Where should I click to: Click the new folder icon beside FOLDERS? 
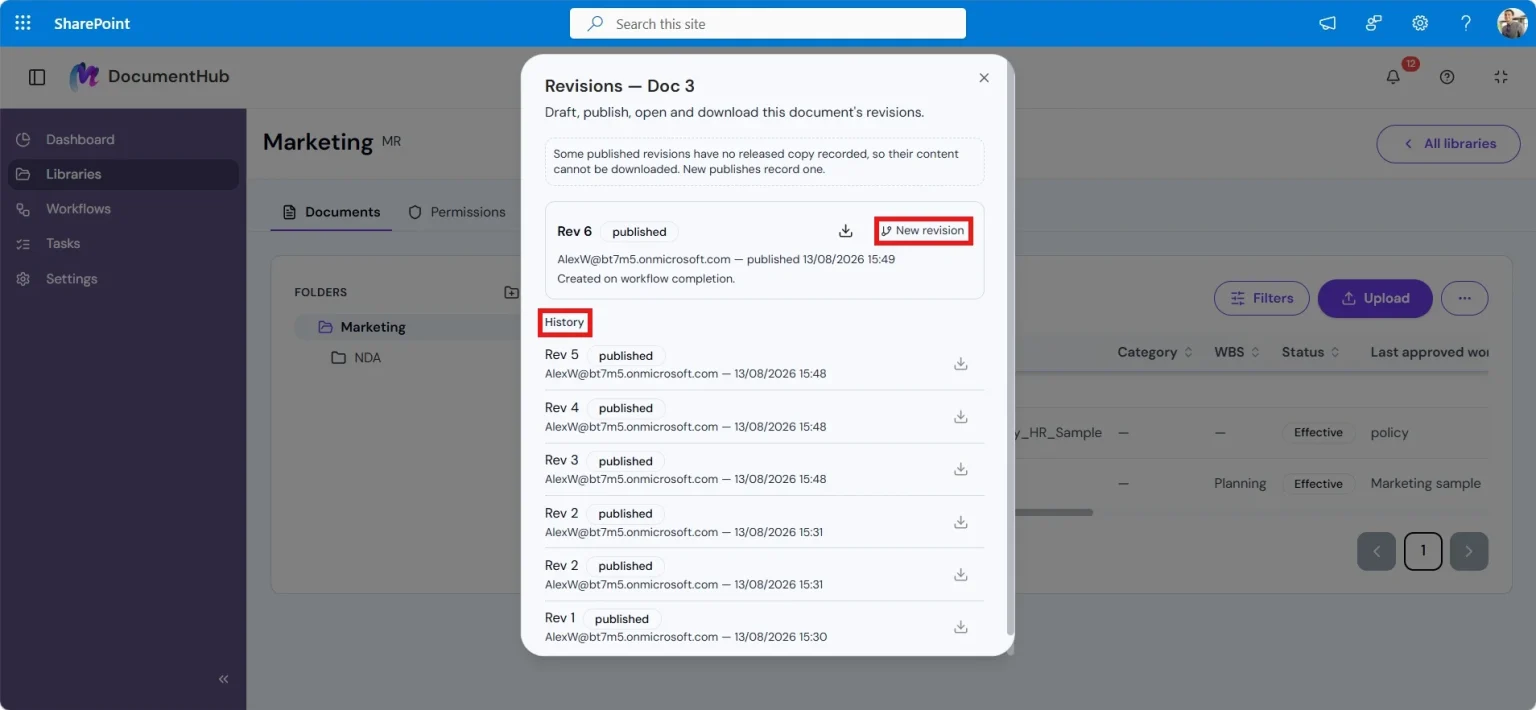(511, 292)
